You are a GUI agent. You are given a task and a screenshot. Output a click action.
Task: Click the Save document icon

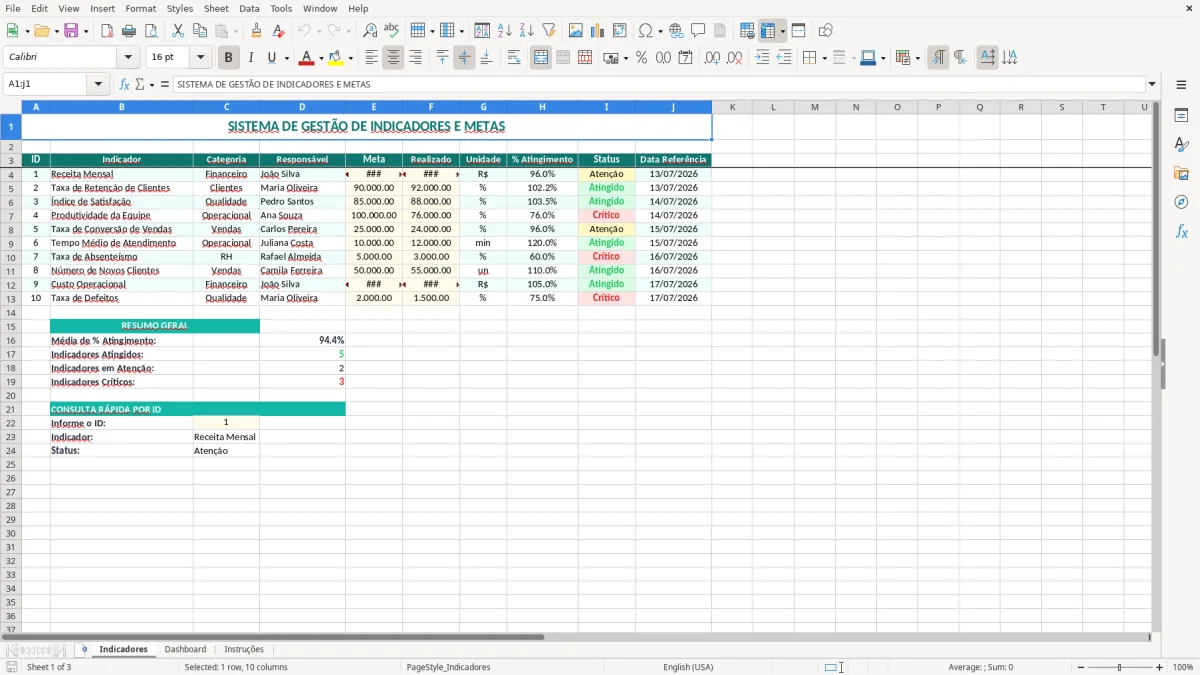(71, 31)
